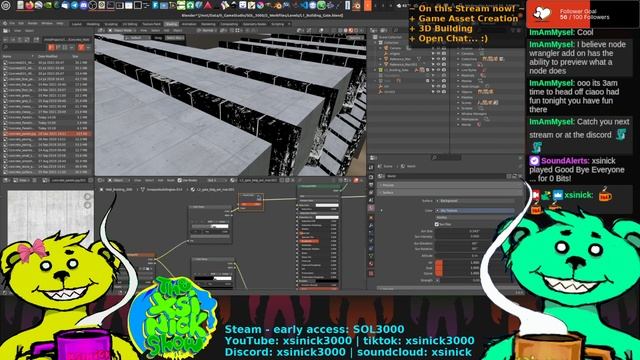Screen dimensions: 640x360
Task: Open World properties tab icon
Action: pos(371,208)
